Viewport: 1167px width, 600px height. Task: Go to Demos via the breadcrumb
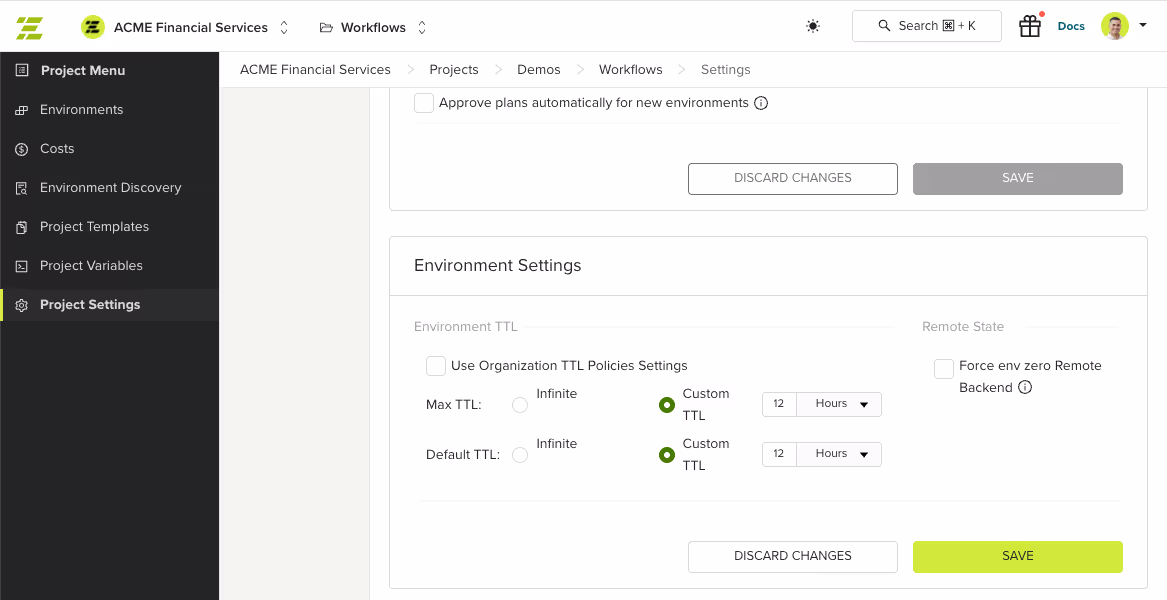[x=538, y=69]
